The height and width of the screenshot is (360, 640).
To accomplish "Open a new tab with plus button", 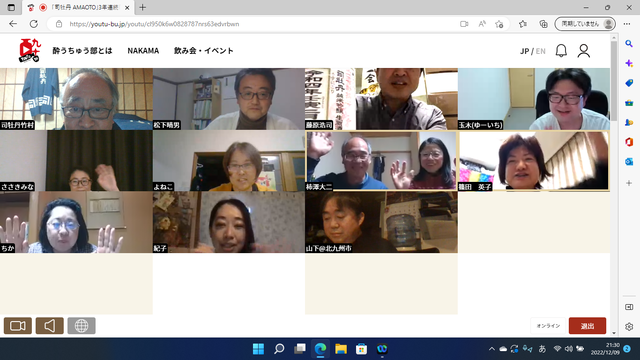I will point(142,7).
